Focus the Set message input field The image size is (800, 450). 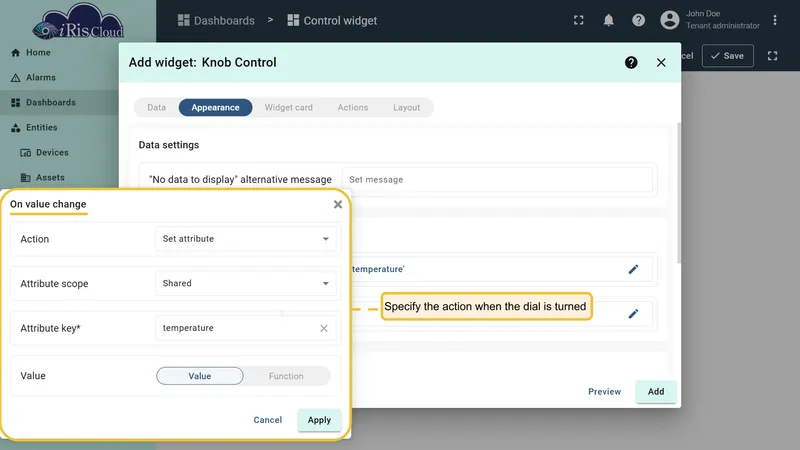tap(497, 180)
